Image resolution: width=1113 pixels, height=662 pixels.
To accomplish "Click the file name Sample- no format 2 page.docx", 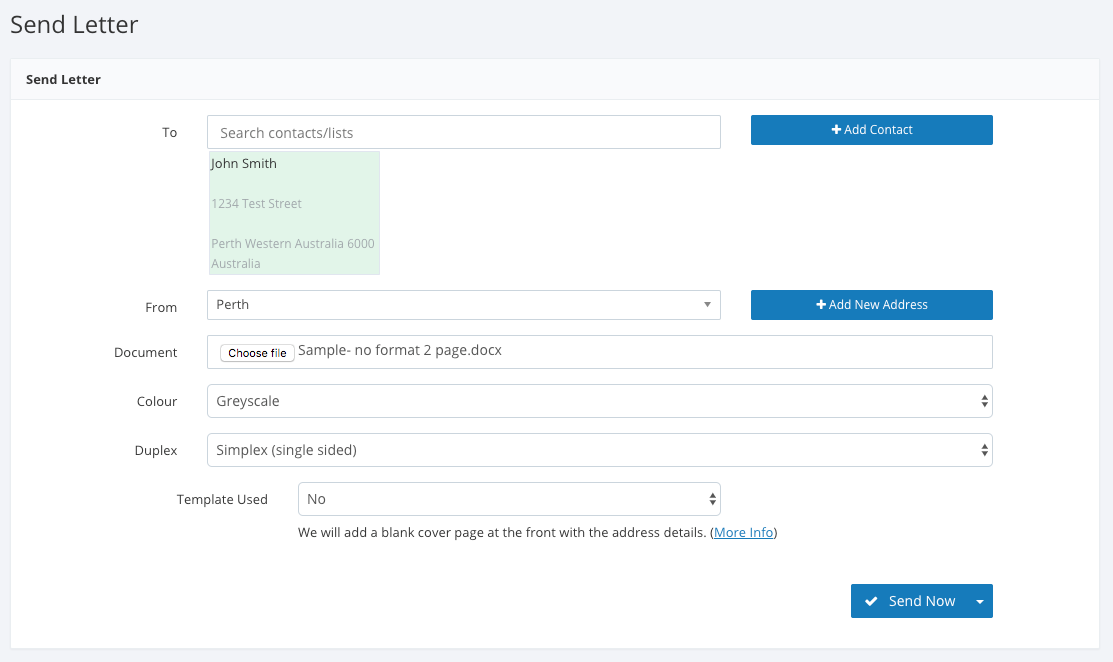I will (400, 350).
